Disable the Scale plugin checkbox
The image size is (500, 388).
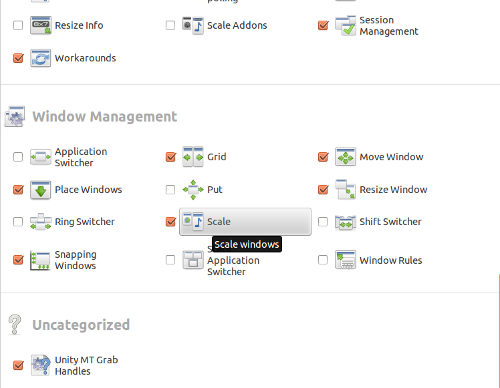[171, 222]
